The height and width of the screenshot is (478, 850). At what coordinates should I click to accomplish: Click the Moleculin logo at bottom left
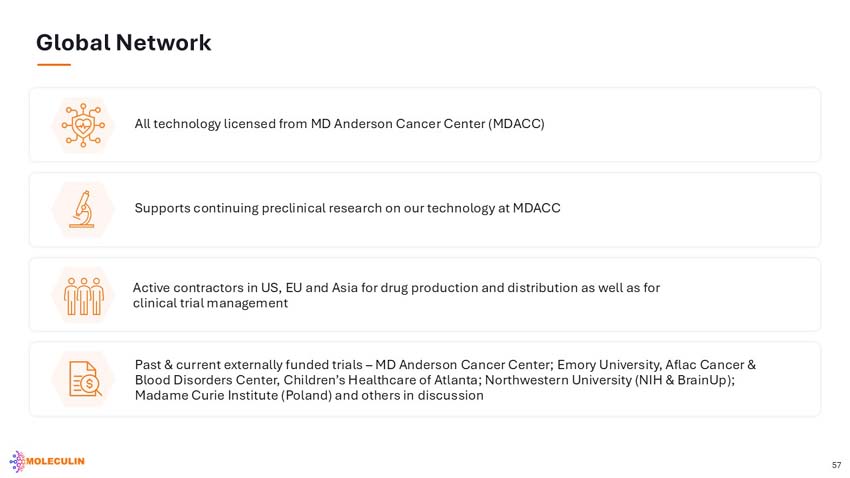point(47,461)
